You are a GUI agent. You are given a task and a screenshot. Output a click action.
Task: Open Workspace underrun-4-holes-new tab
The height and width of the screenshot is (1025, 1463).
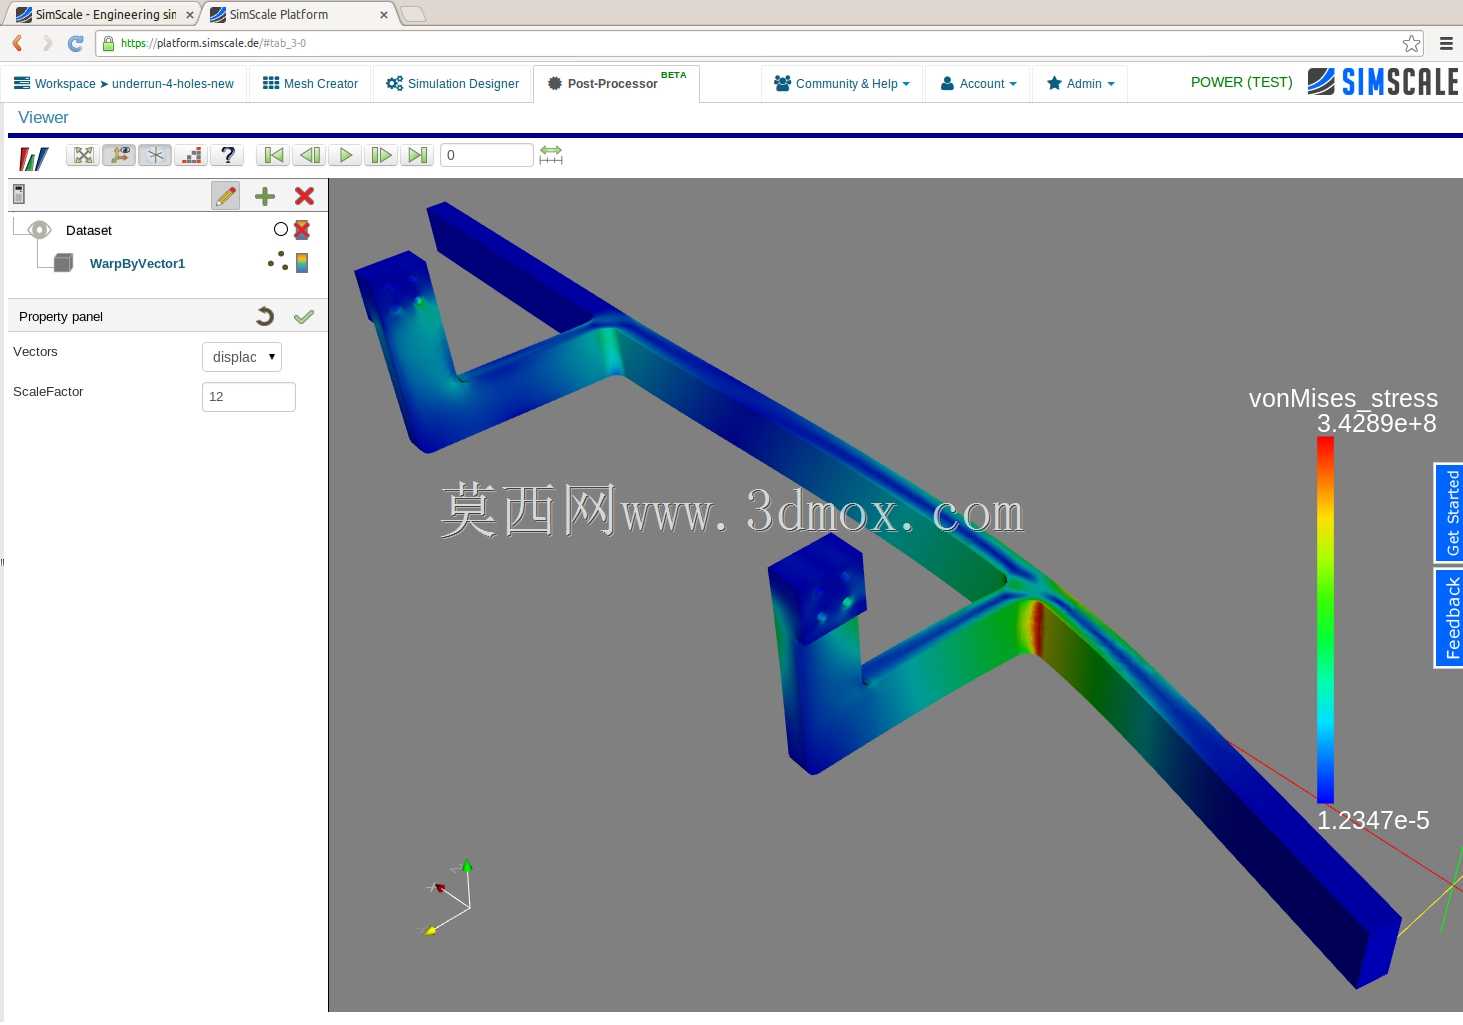124,84
